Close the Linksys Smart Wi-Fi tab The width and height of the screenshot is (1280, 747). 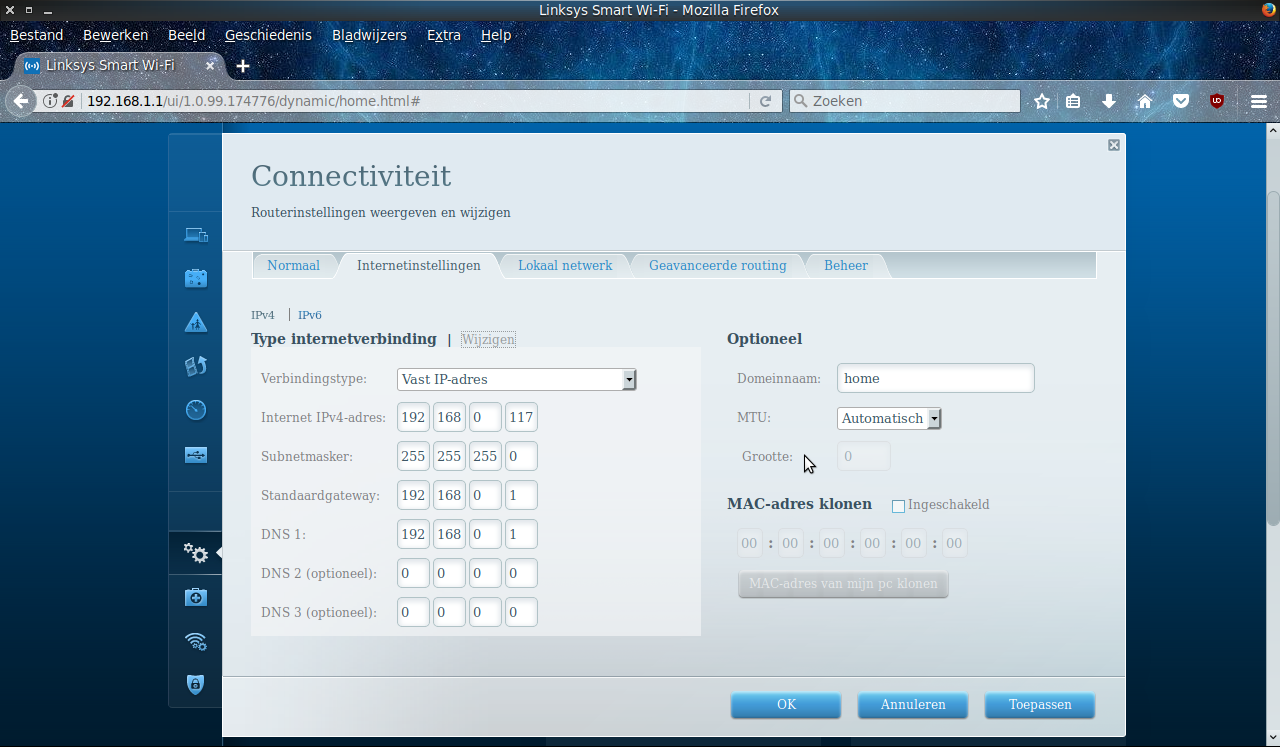[x=210, y=65]
